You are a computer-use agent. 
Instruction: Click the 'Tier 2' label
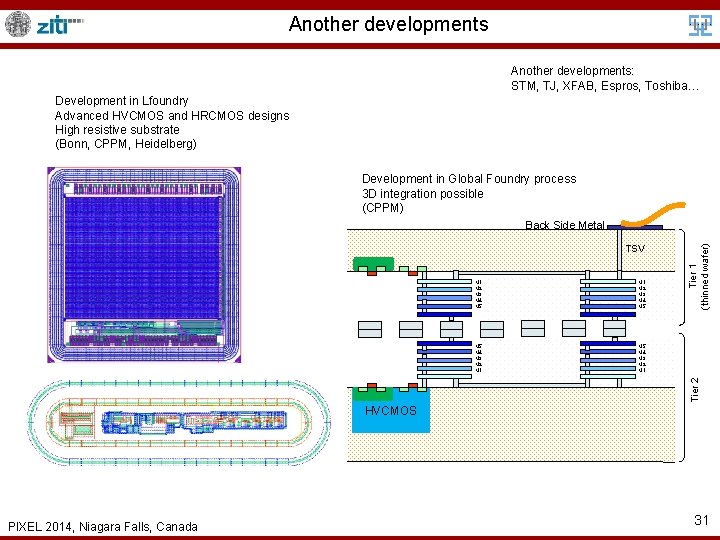(695, 389)
